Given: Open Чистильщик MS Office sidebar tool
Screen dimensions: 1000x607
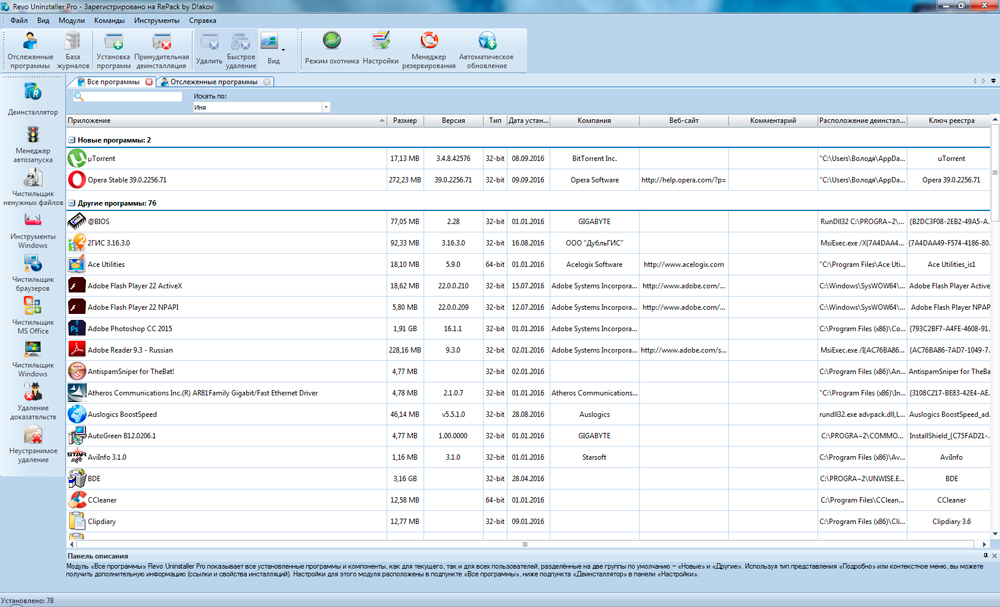Looking at the screenshot, I should click(33, 316).
